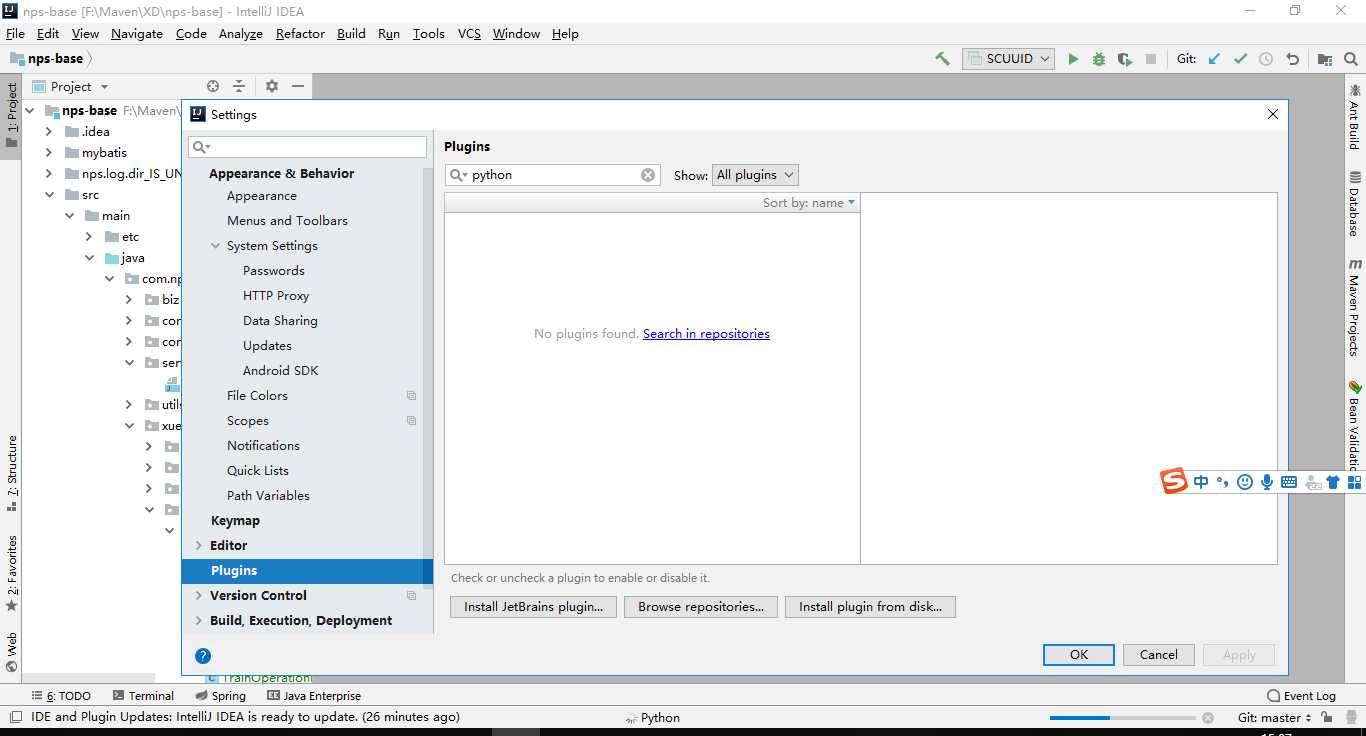Image resolution: width=1366 pixels, height=736 pixels.
Task: Click the plugin search field containing python
Action: tap(553, 175)
